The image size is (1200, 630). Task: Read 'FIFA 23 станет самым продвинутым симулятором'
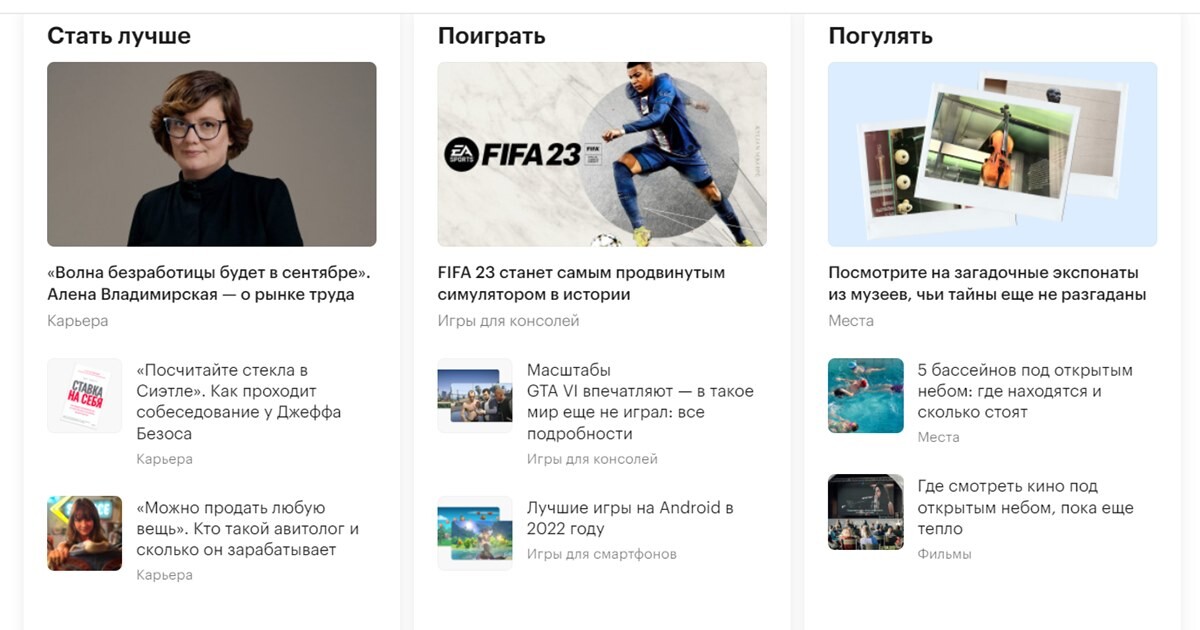(x=582, y=284)
